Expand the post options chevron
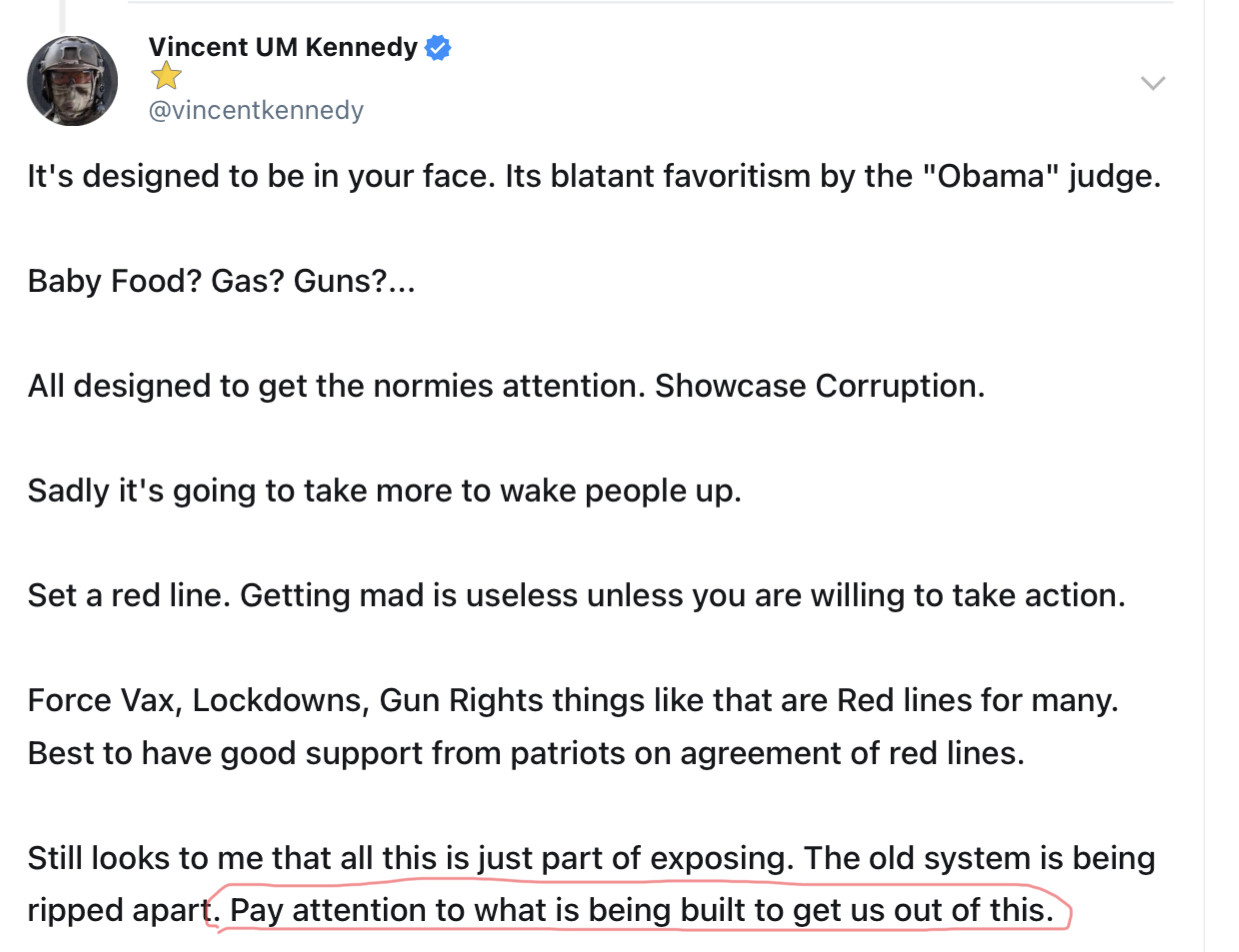The height and width of the screenshot is (952, 1239). point(1153,83)
